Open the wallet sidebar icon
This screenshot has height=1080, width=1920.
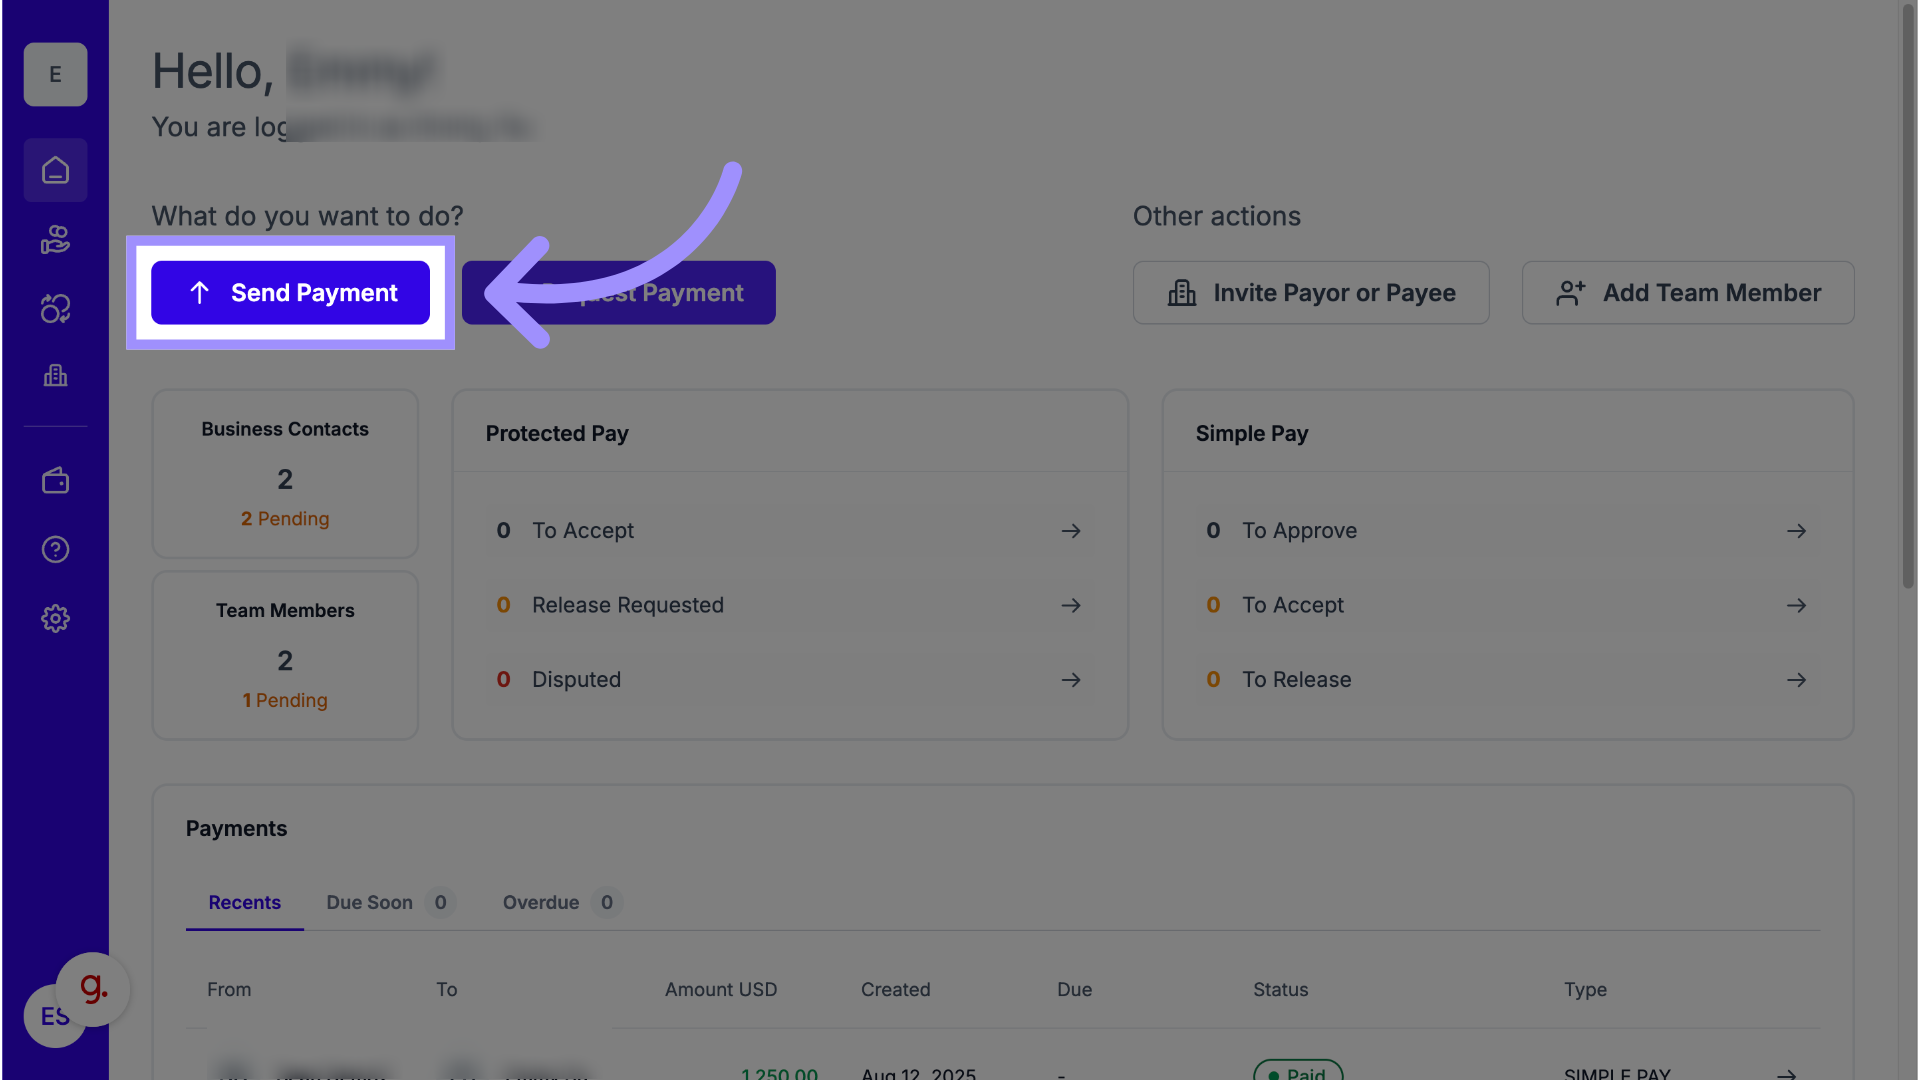click(55, 481)
